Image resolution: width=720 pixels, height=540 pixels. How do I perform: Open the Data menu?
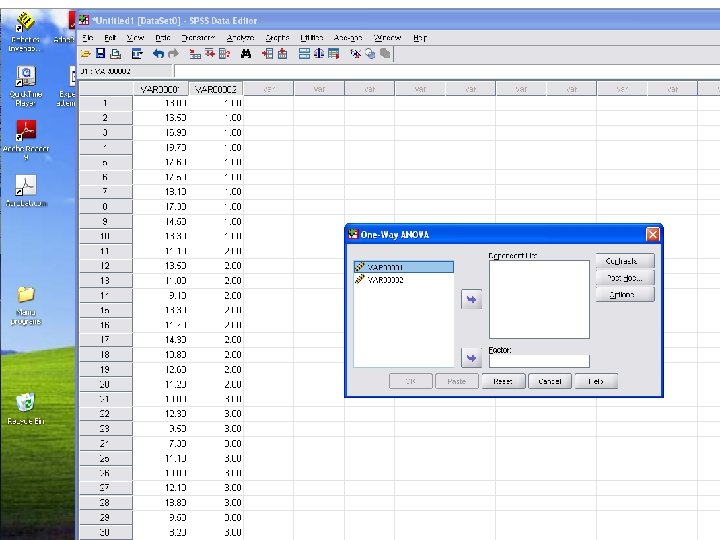click(163, 38)
